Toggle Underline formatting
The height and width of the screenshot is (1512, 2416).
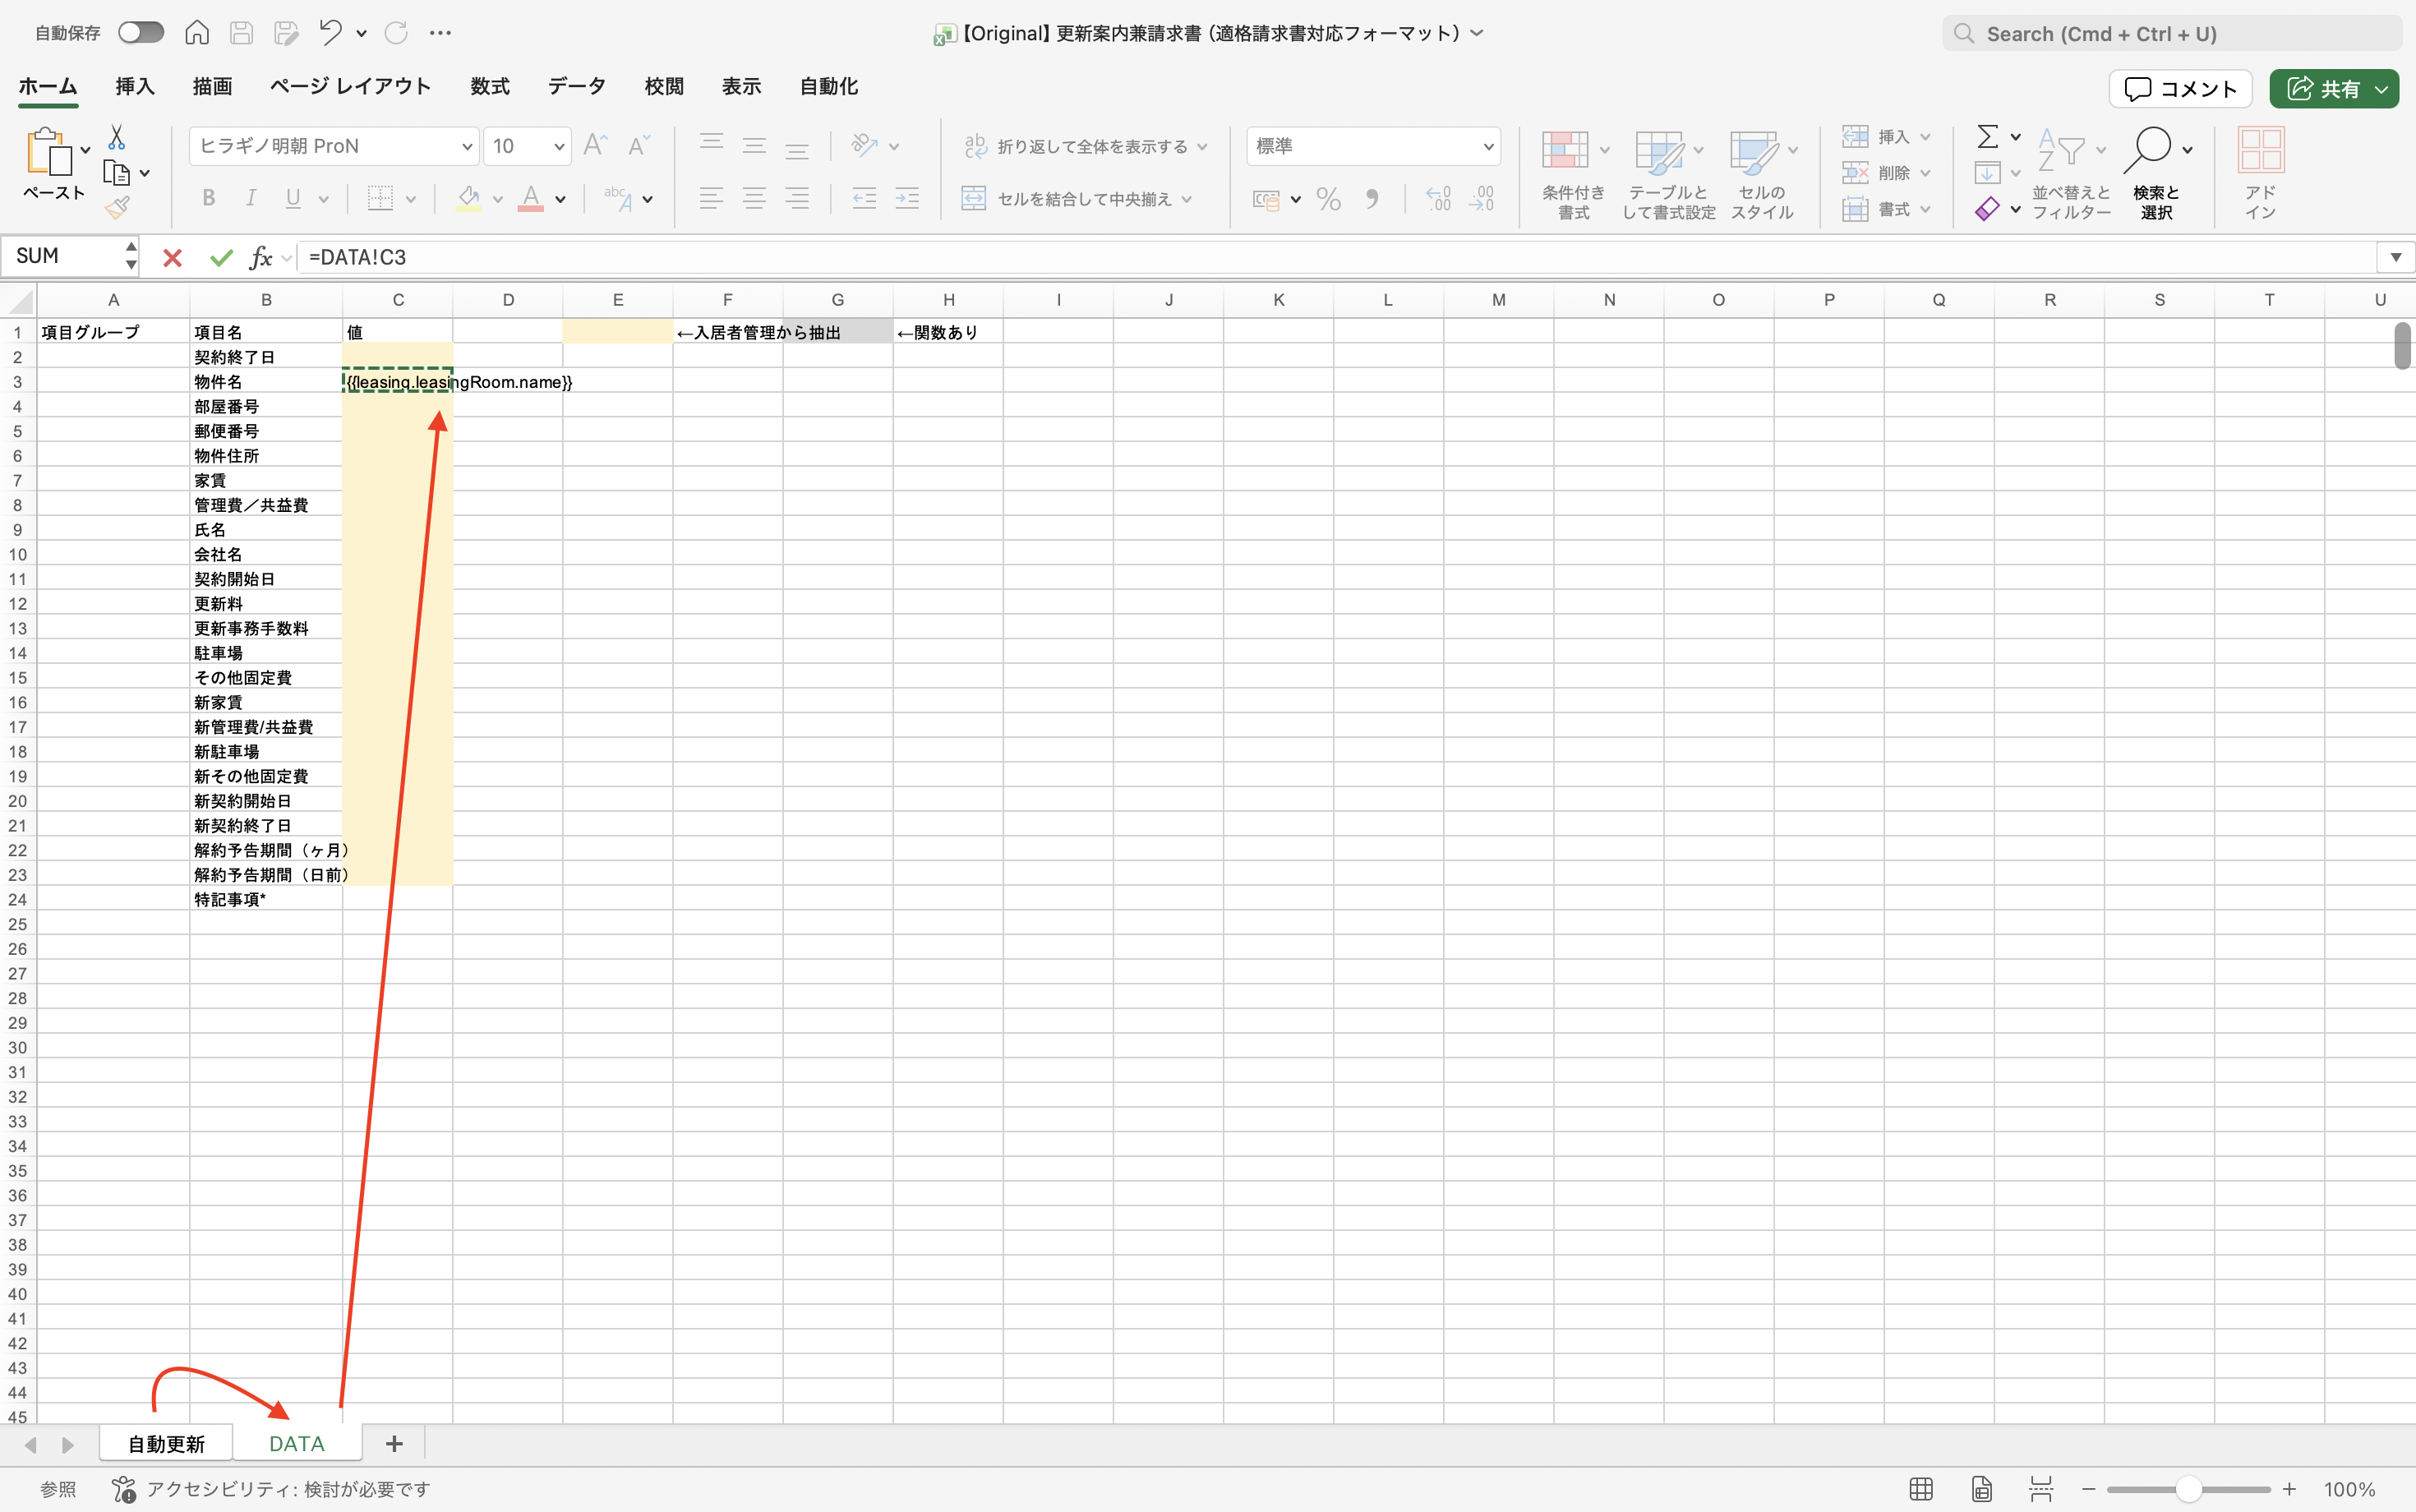click(x=293, y=198)
